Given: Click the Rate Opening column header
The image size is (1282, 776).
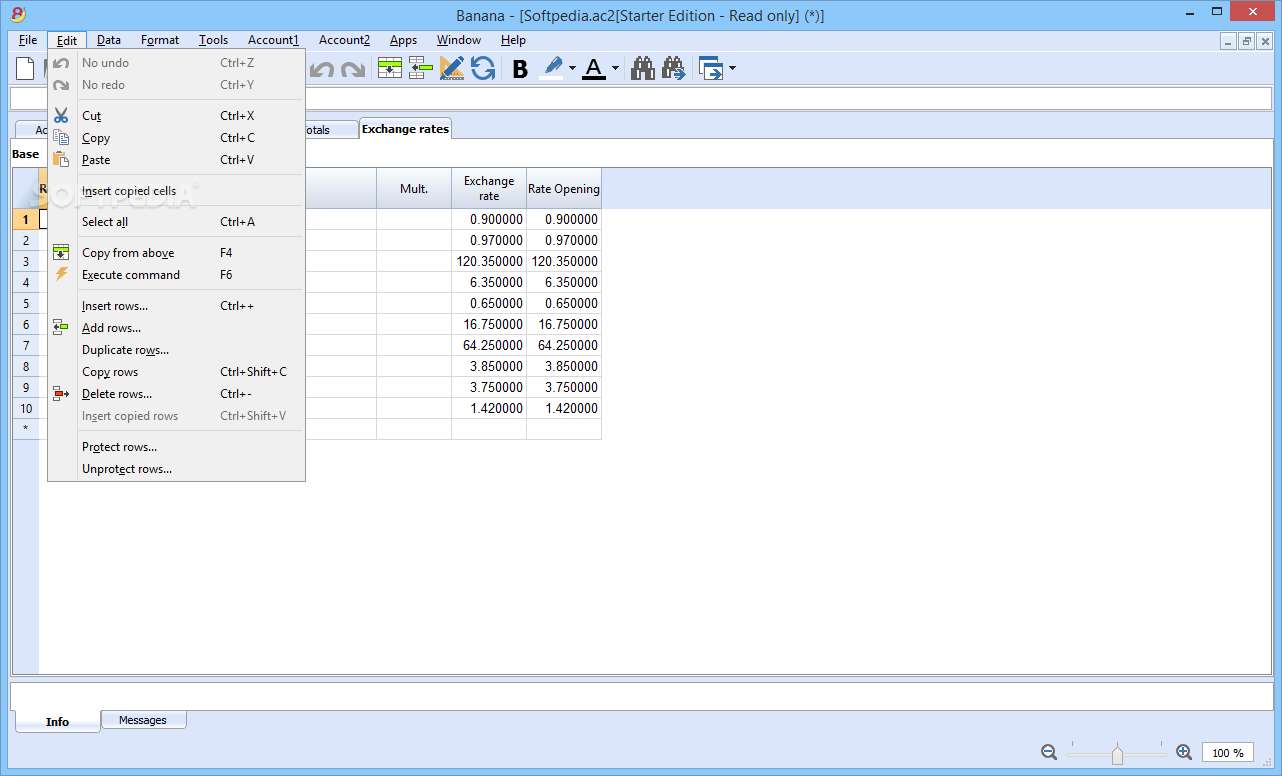Looking at the screenshot, I should [564, 188].
